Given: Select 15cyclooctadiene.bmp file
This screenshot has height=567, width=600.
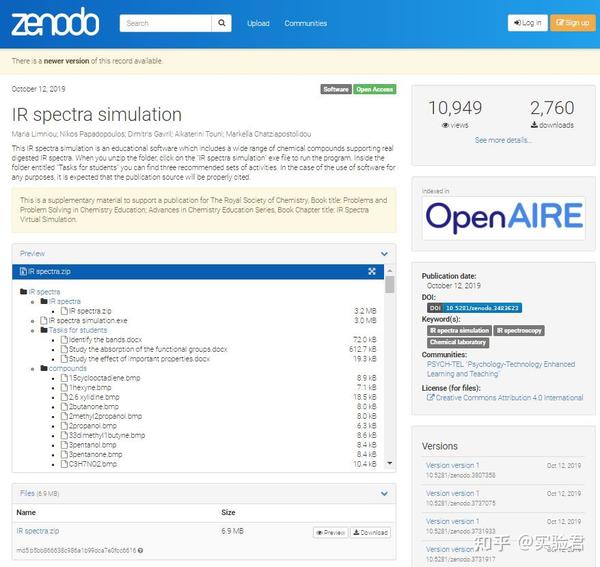Looking at the screenshot, I should (x=104, y=378).
